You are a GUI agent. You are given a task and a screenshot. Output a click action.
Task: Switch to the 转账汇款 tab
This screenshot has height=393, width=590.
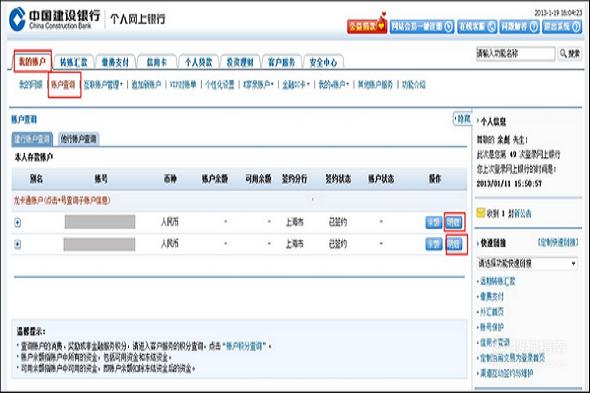73,62
